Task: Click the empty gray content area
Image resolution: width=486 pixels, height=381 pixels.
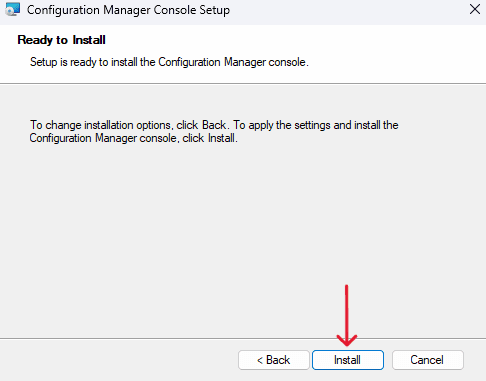Action: (x=243, y=233)
